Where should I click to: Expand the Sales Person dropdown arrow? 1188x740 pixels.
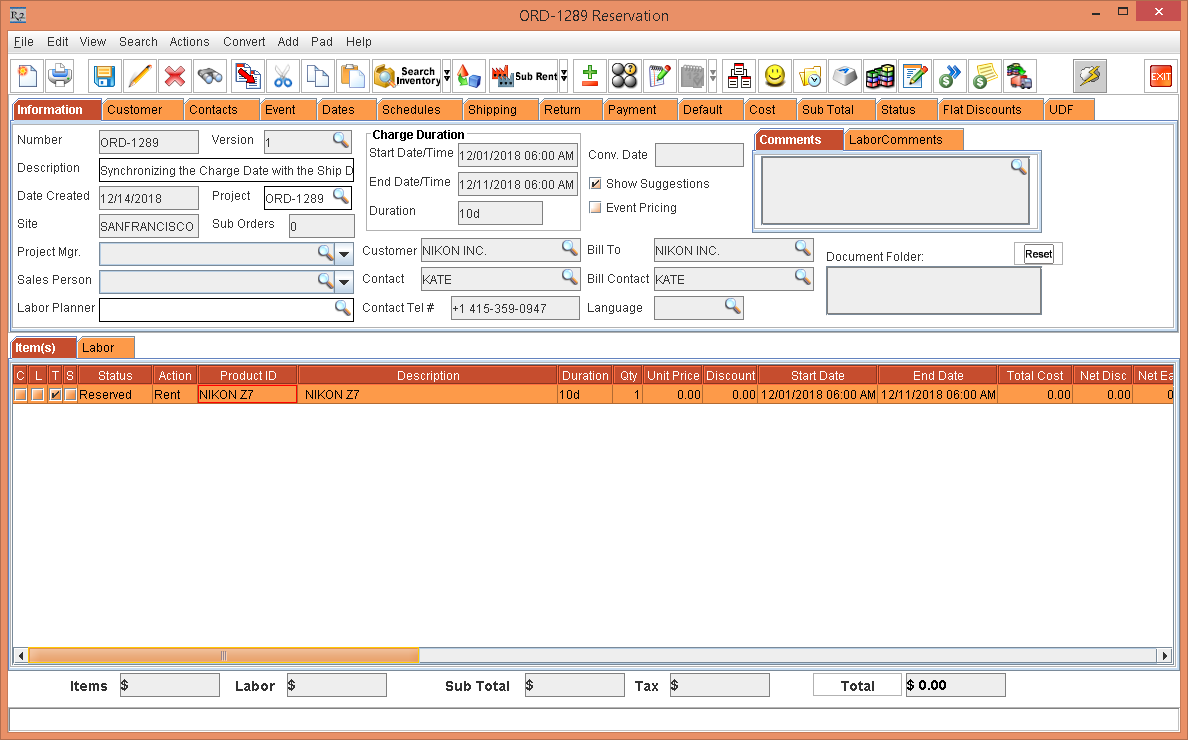click(344, 282)
